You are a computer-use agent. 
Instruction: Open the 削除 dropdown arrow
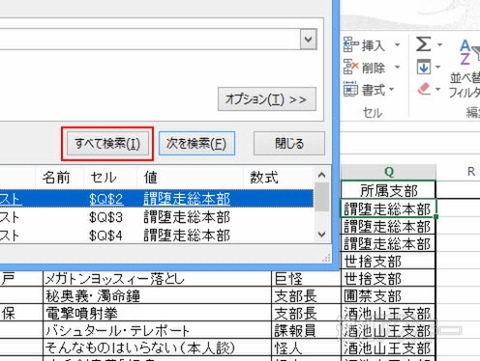(x=397, y=67)
